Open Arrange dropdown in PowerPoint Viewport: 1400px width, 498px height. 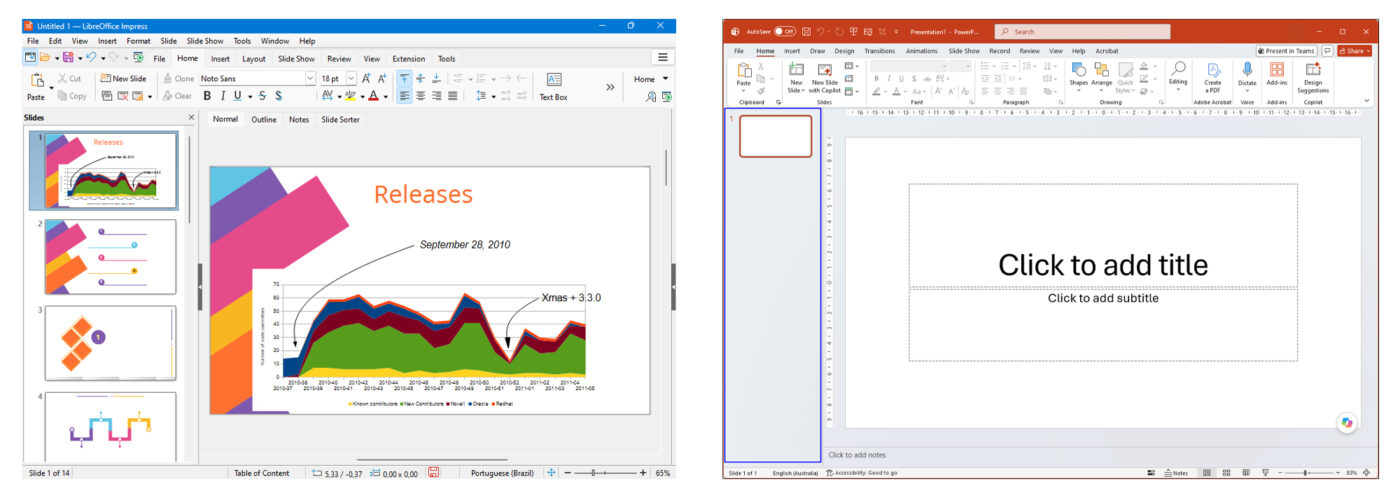[1102, 77]
